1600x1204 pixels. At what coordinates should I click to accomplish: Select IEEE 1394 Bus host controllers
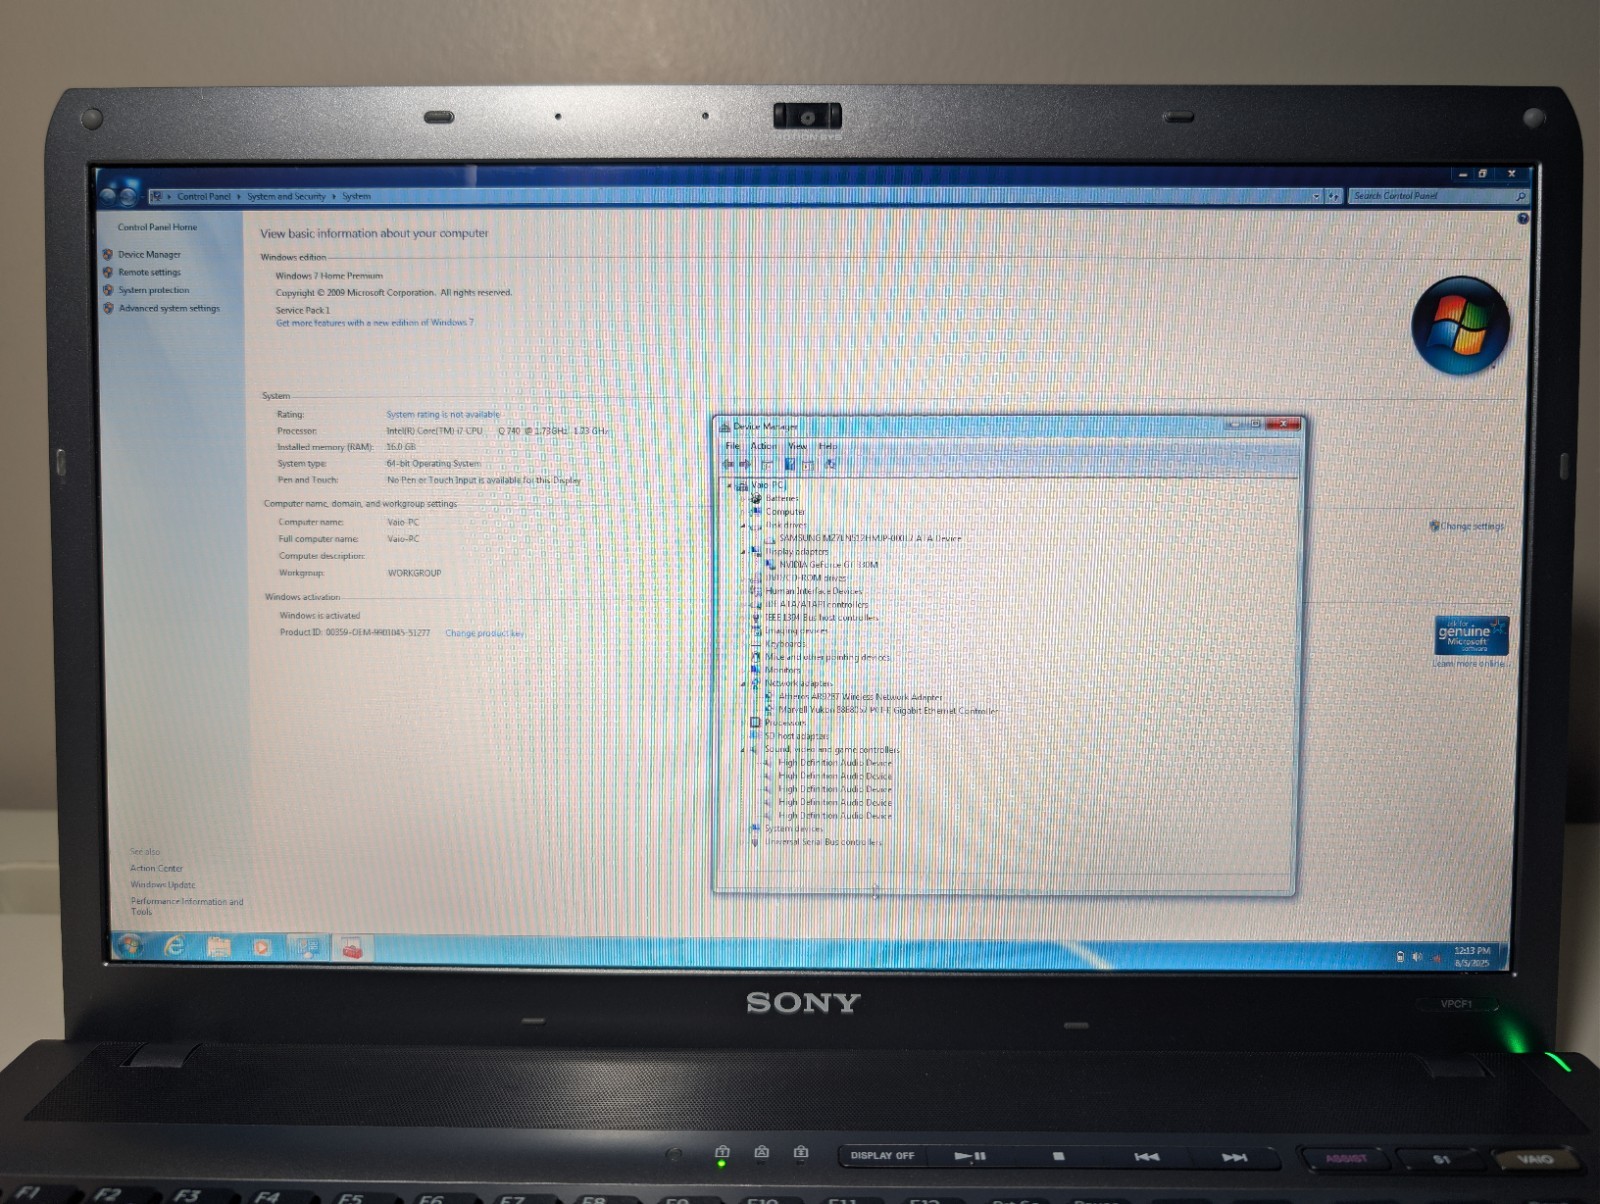coord(821,618)
